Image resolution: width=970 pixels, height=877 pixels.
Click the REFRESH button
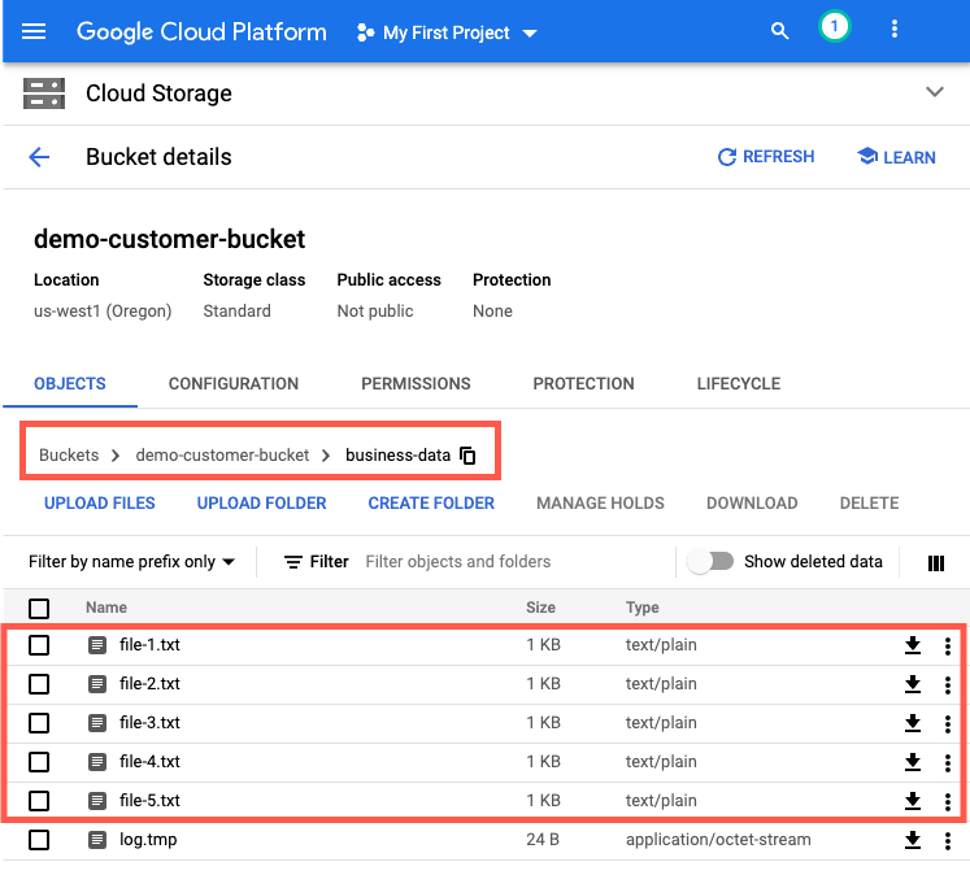pos(766,157)
